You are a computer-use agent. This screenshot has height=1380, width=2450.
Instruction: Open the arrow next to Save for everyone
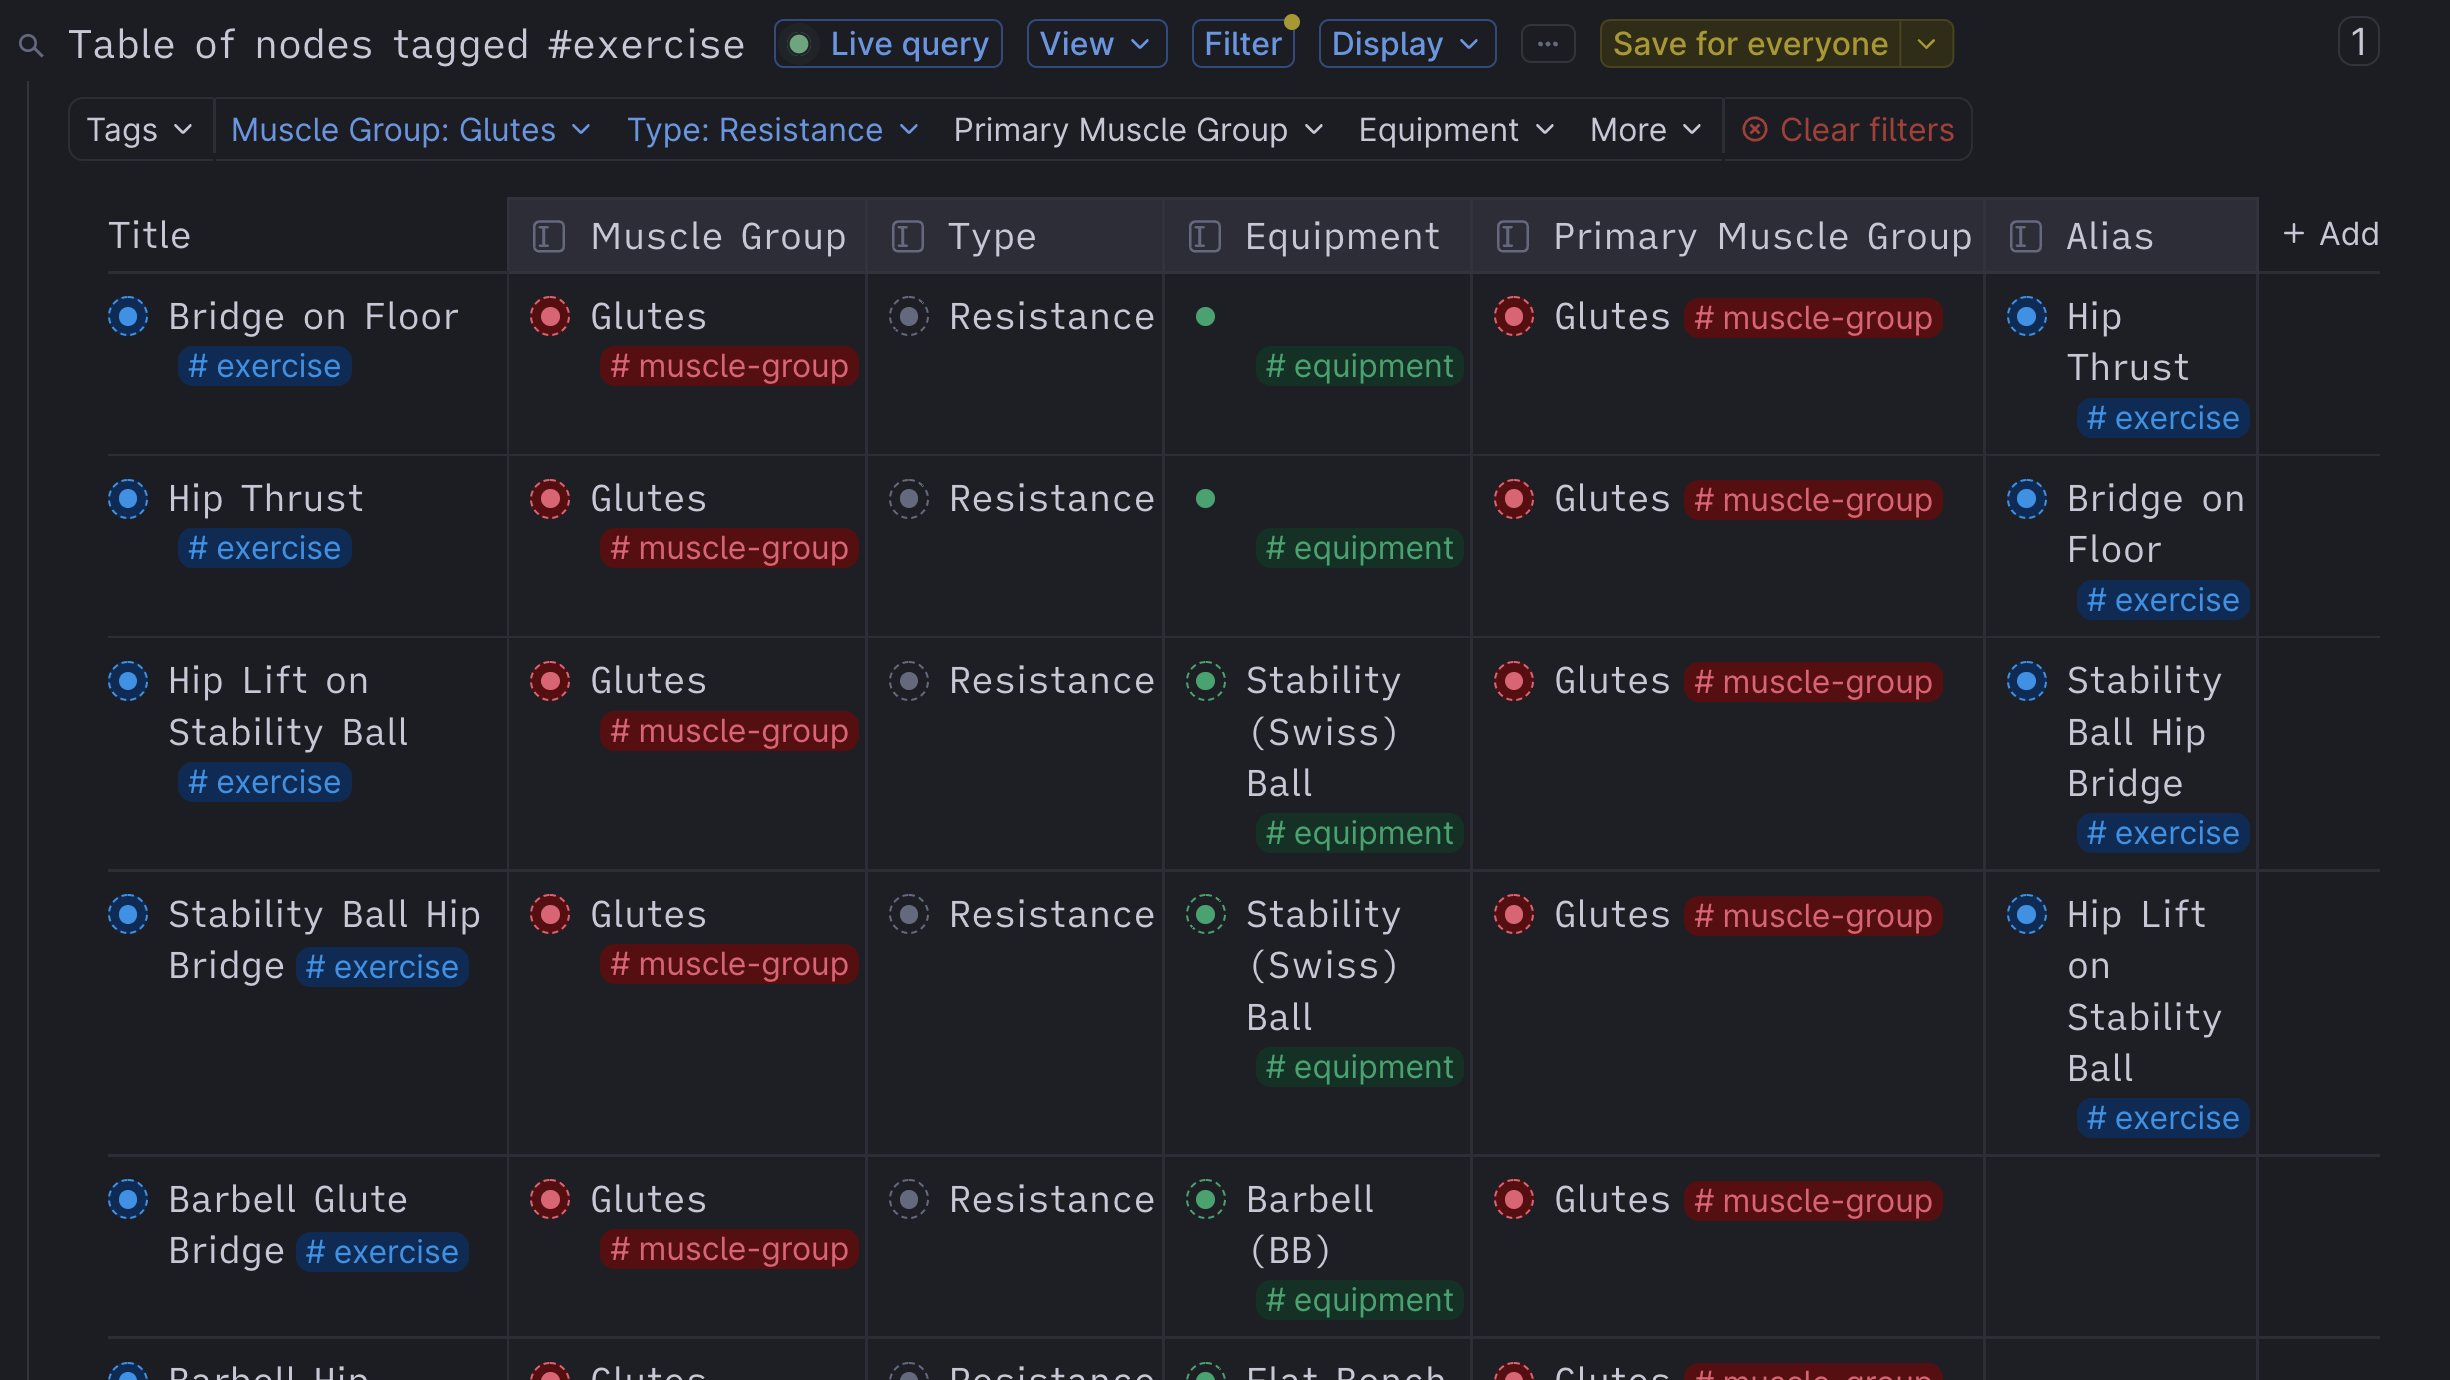click(1926, 44)
